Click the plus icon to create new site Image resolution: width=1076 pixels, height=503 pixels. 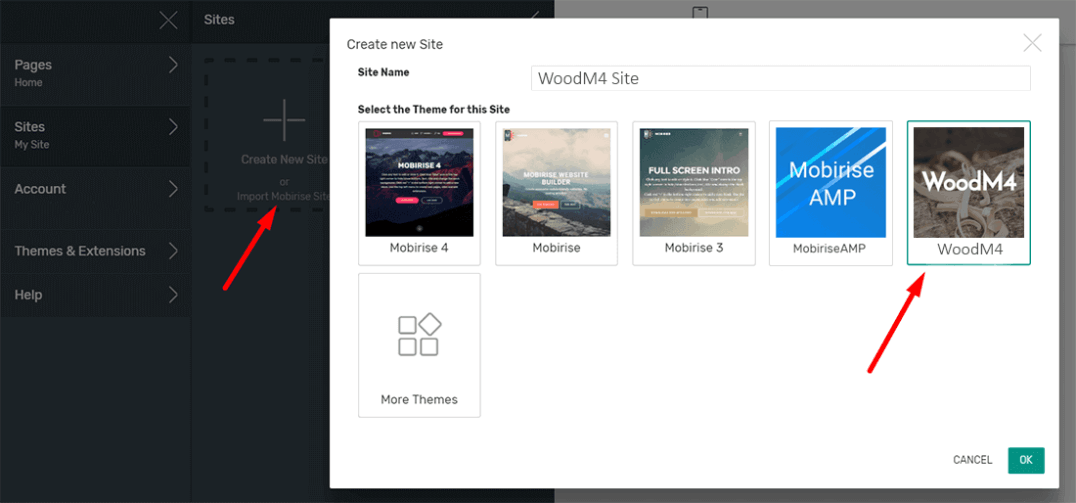click(284, 120)
